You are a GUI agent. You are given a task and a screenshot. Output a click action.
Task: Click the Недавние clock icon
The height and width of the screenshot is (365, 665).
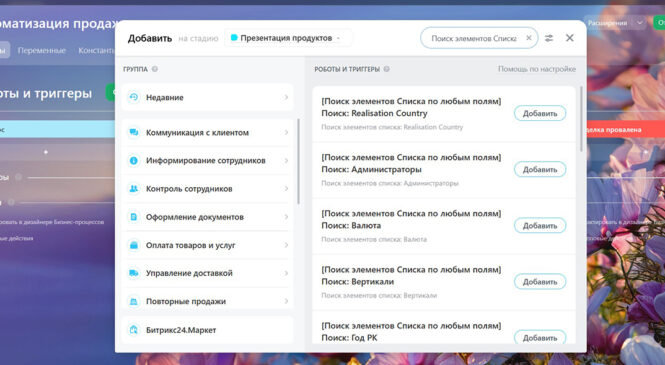(x=134, y=97)
